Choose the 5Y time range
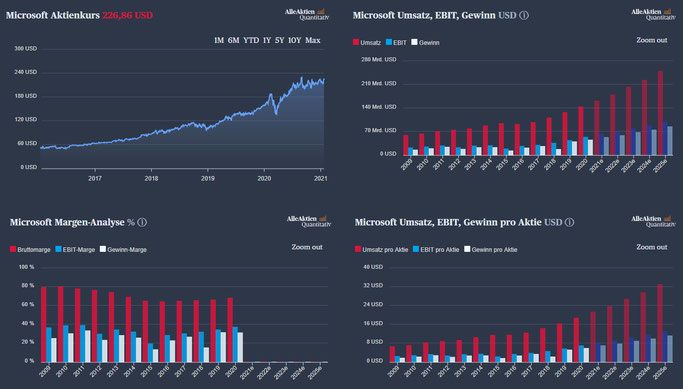Screen dimensions: 683x389 tap(279, 41)
